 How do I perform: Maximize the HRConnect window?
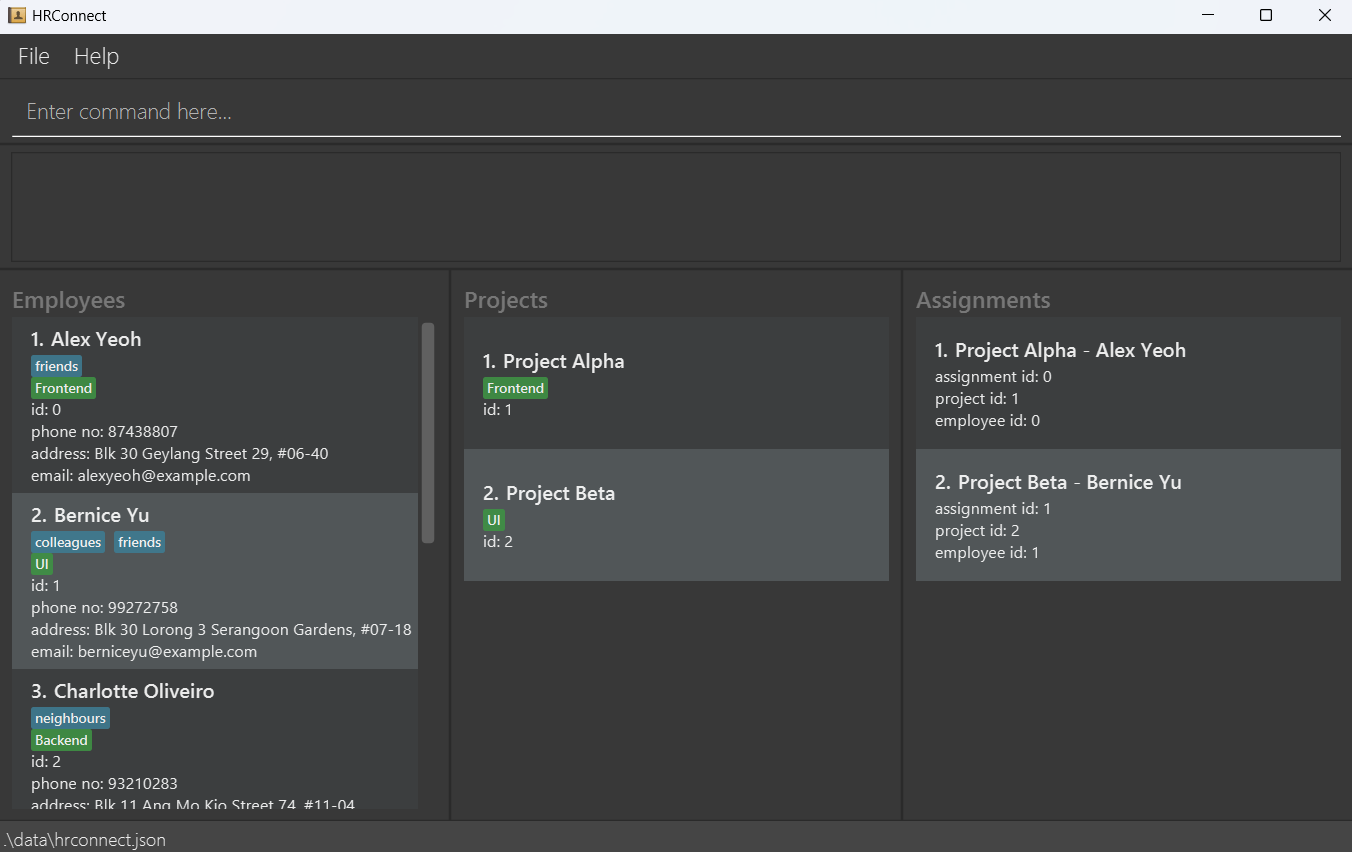pyautogui.click(x=1266, y=16)
